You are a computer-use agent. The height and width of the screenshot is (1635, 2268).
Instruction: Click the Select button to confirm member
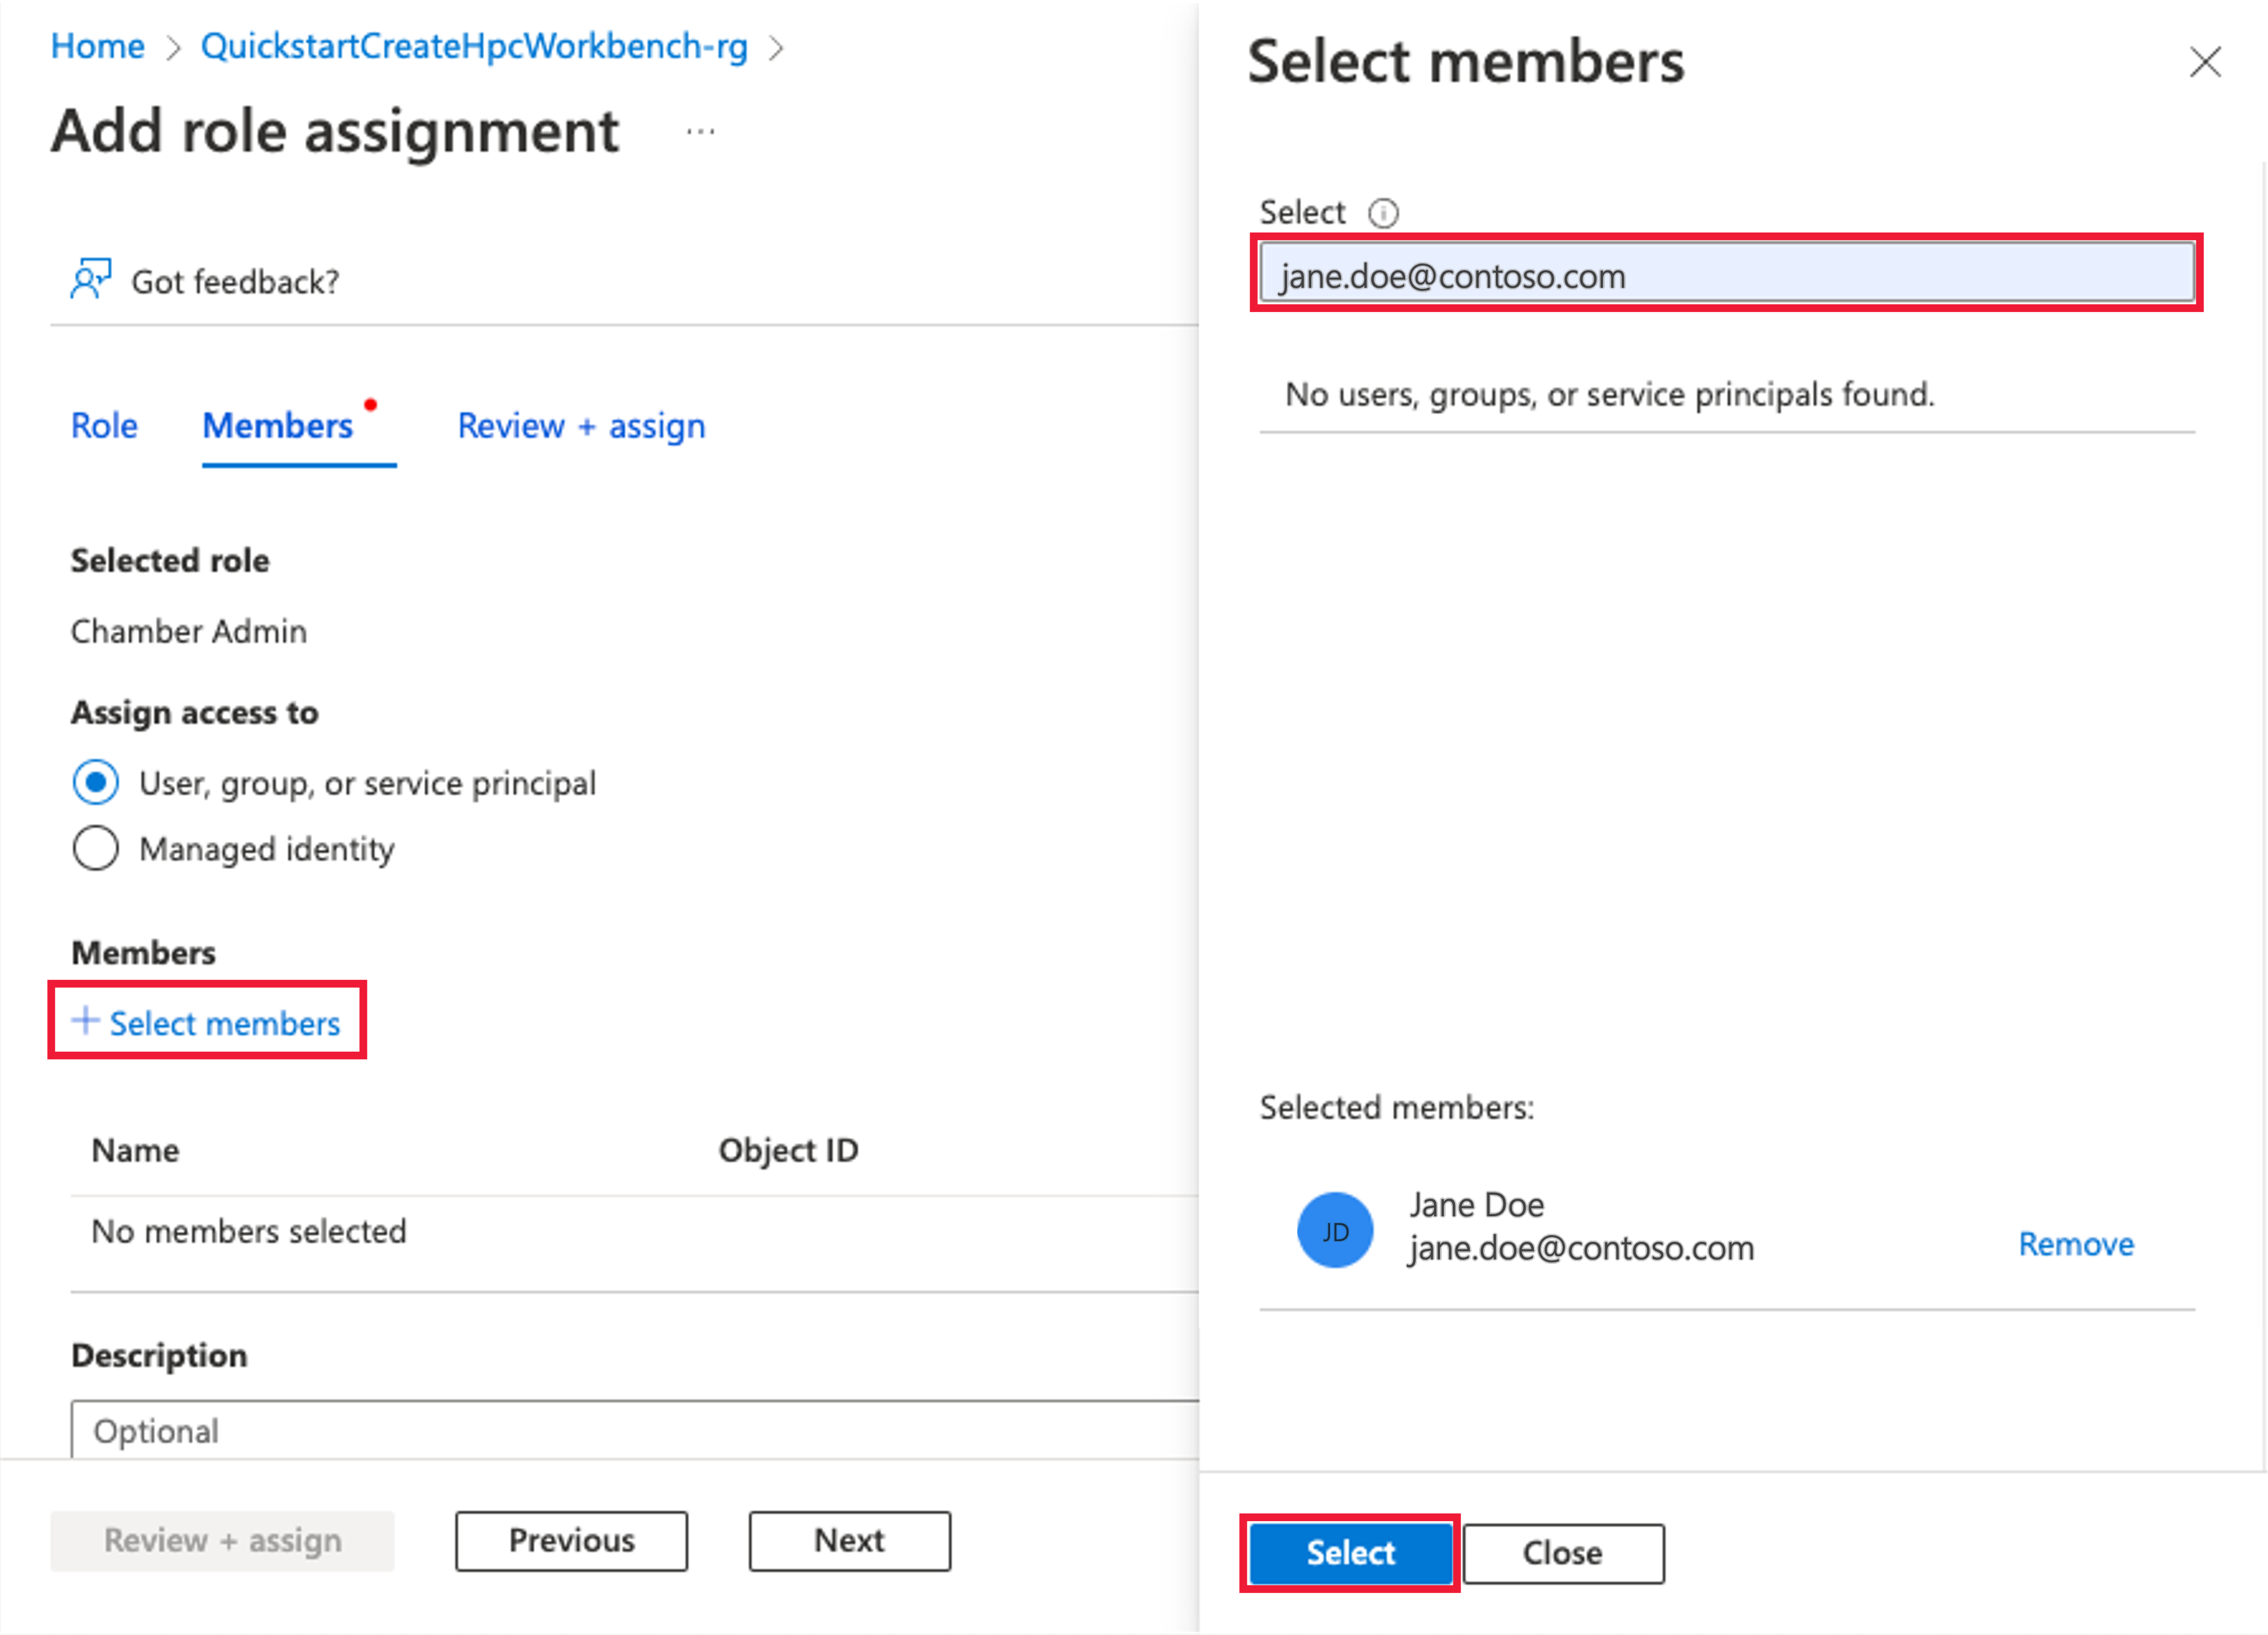point(1349,1552)
